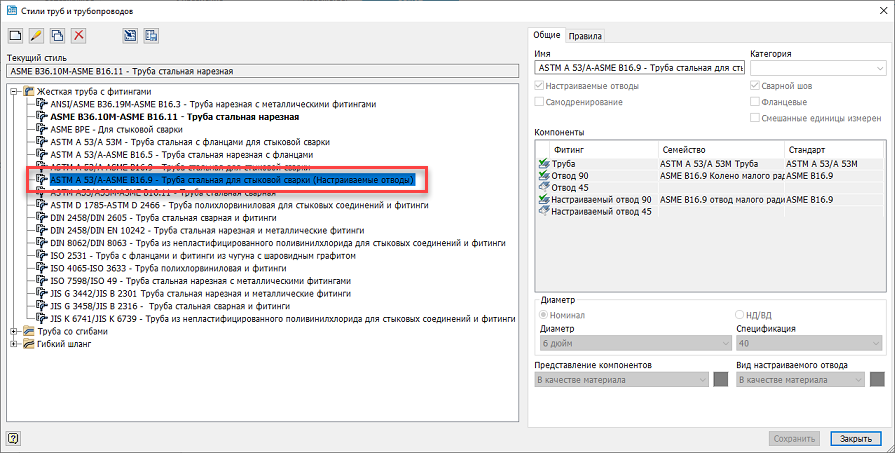The width and height of the screenshot is (895, 453).
Task: Click ASME B16.9 Колено малого радиуса cell
Action: (x=721, y=176)
